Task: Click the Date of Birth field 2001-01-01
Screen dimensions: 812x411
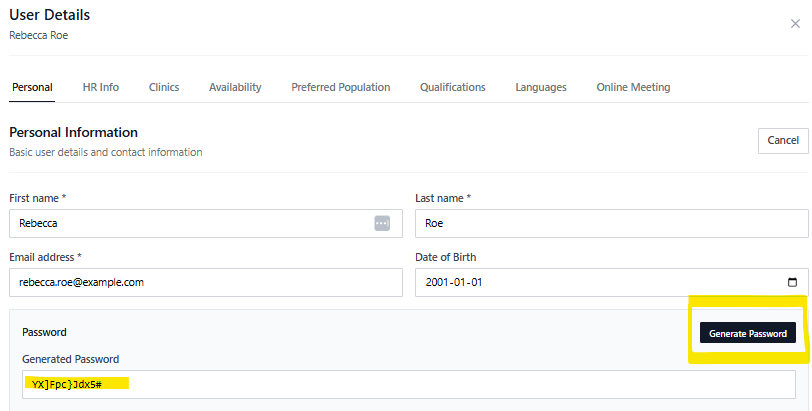Action: click(612, 283)
